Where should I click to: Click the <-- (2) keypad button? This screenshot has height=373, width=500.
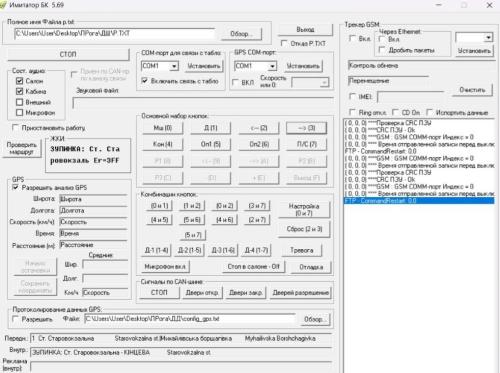click(259, 128)
